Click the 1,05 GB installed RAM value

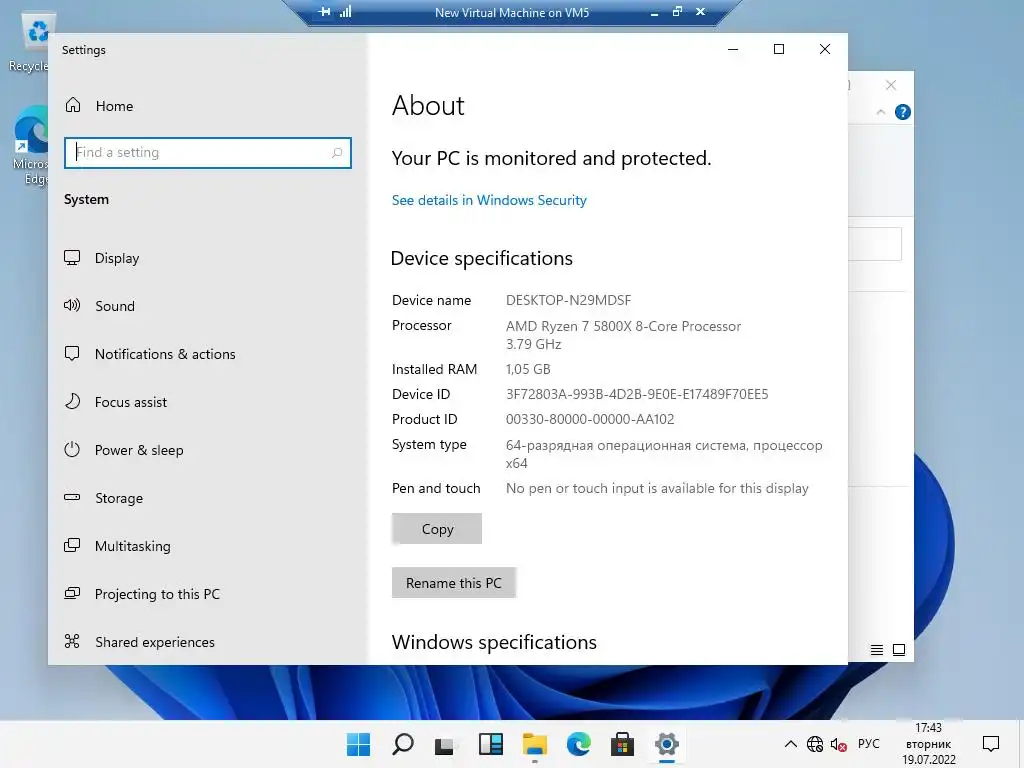coord(528,370)
